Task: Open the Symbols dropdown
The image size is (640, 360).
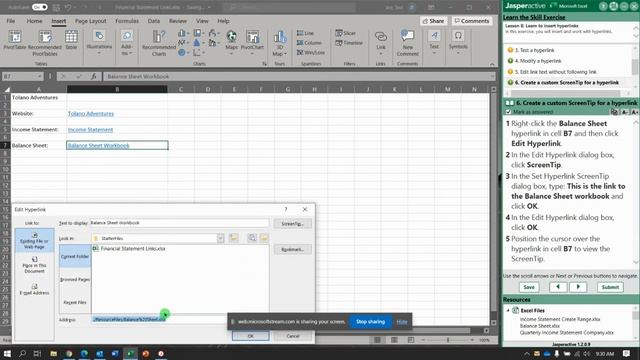Action: [x=458, y=42]
